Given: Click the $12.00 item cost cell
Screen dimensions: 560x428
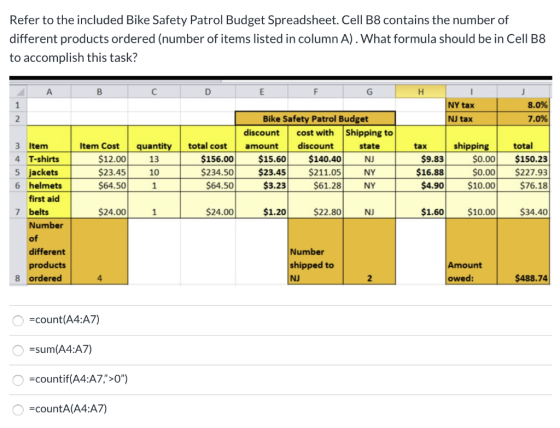Looking at the screenshot, I should (x=99, y=159).
